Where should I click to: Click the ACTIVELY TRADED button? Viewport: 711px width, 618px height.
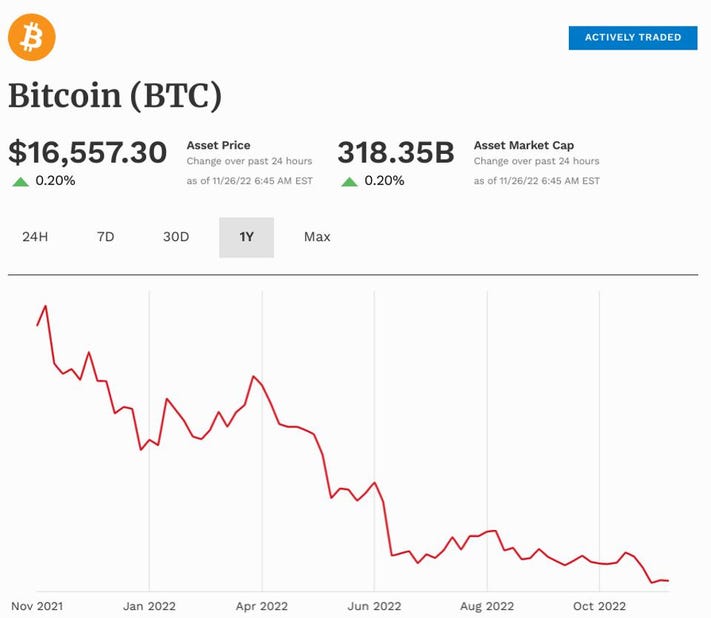(x=633, y=38)
